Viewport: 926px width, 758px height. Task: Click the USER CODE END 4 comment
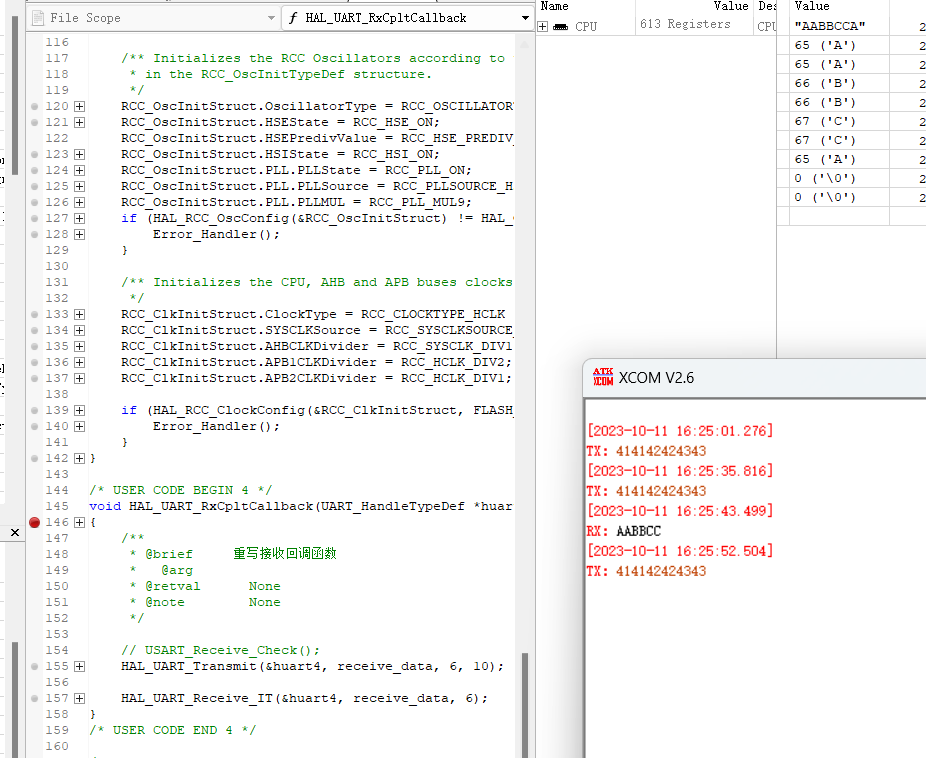point(172,730)
